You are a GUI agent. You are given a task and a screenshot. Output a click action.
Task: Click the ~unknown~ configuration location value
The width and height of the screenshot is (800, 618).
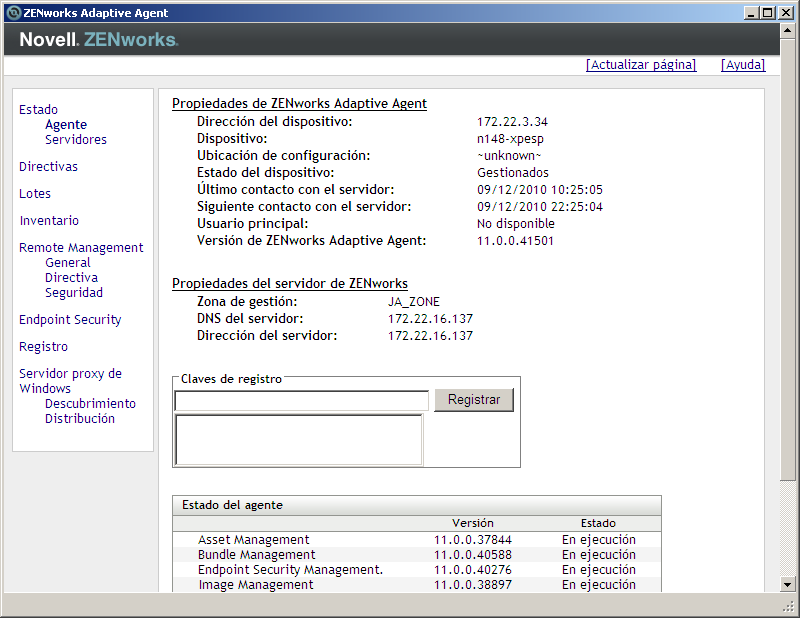(x=509, y=156)
